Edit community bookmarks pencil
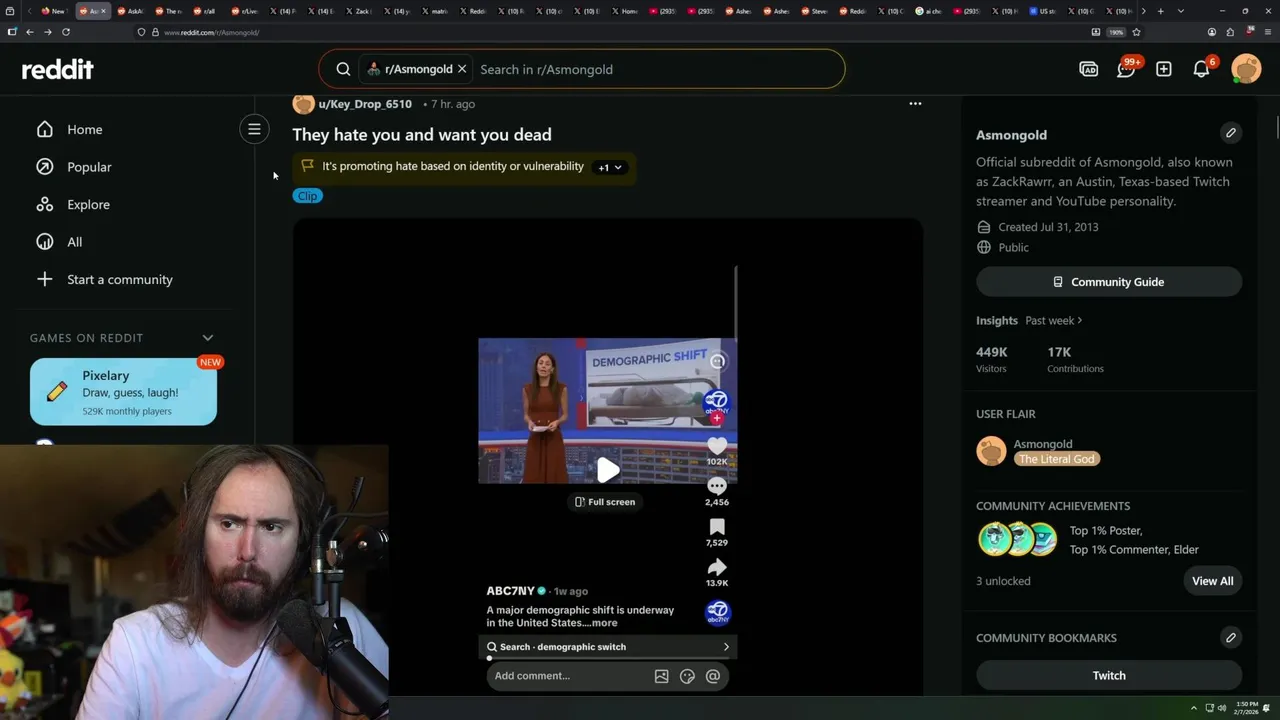 [x=1231, y=637]
